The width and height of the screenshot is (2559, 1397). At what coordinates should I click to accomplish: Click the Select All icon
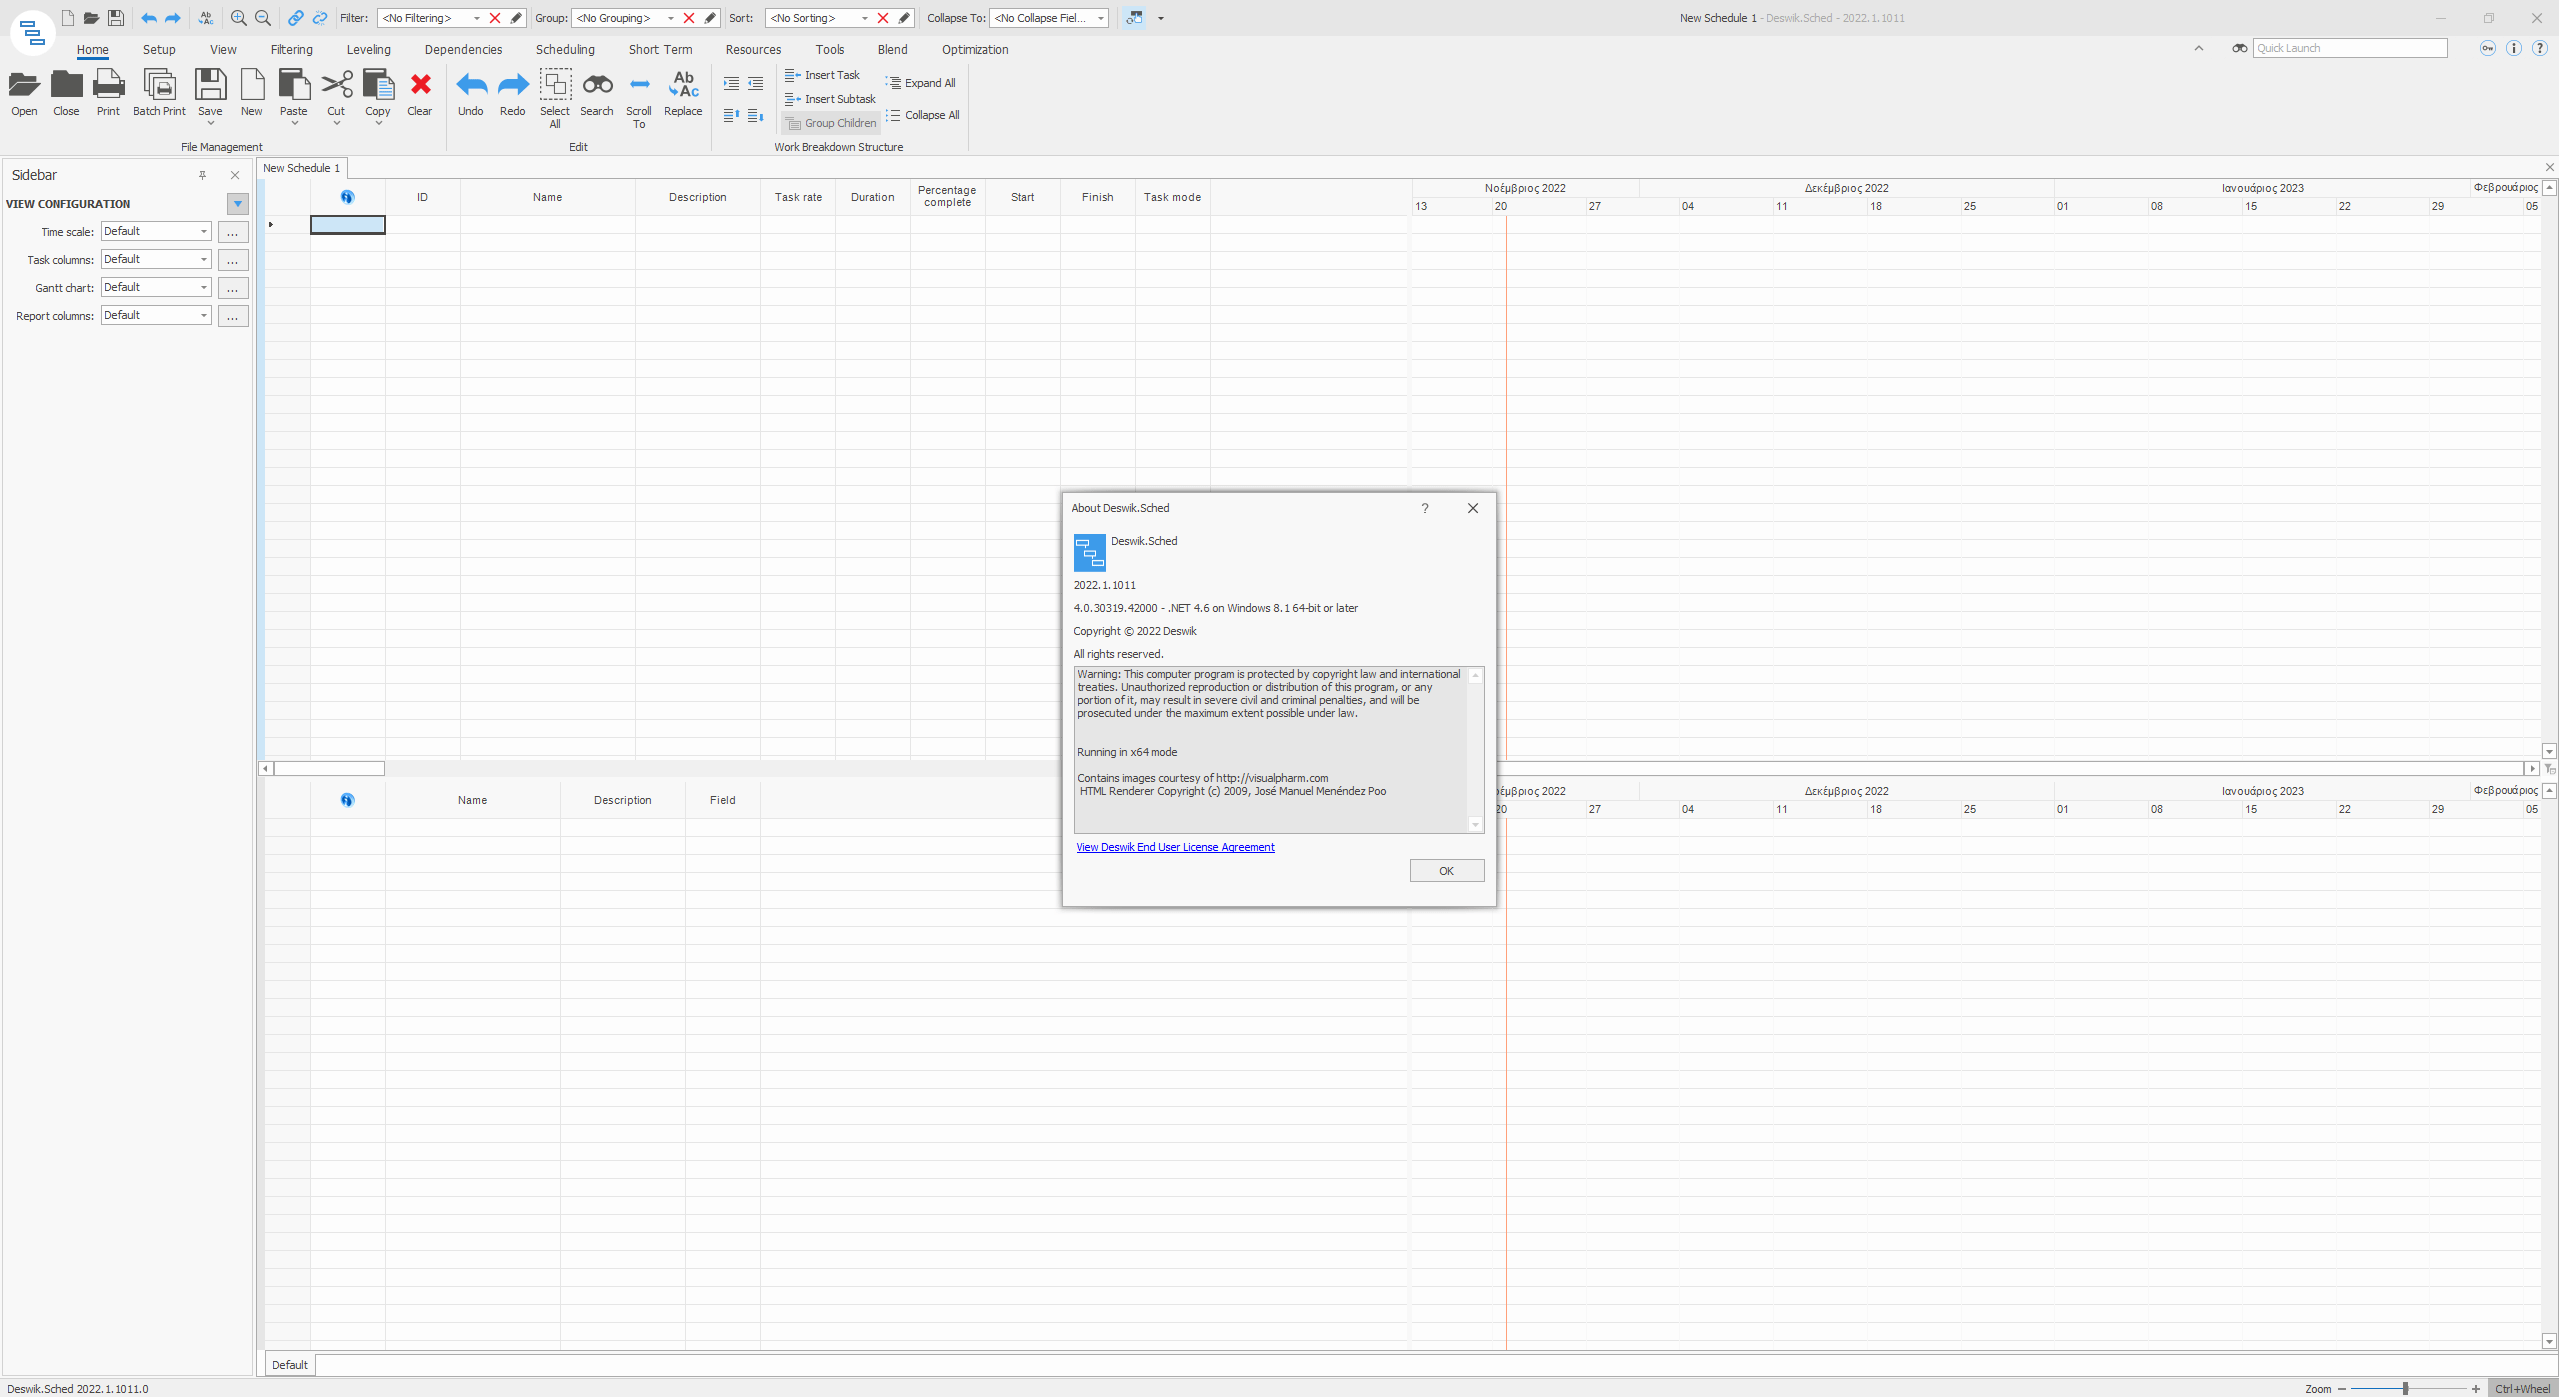[555, 86]
